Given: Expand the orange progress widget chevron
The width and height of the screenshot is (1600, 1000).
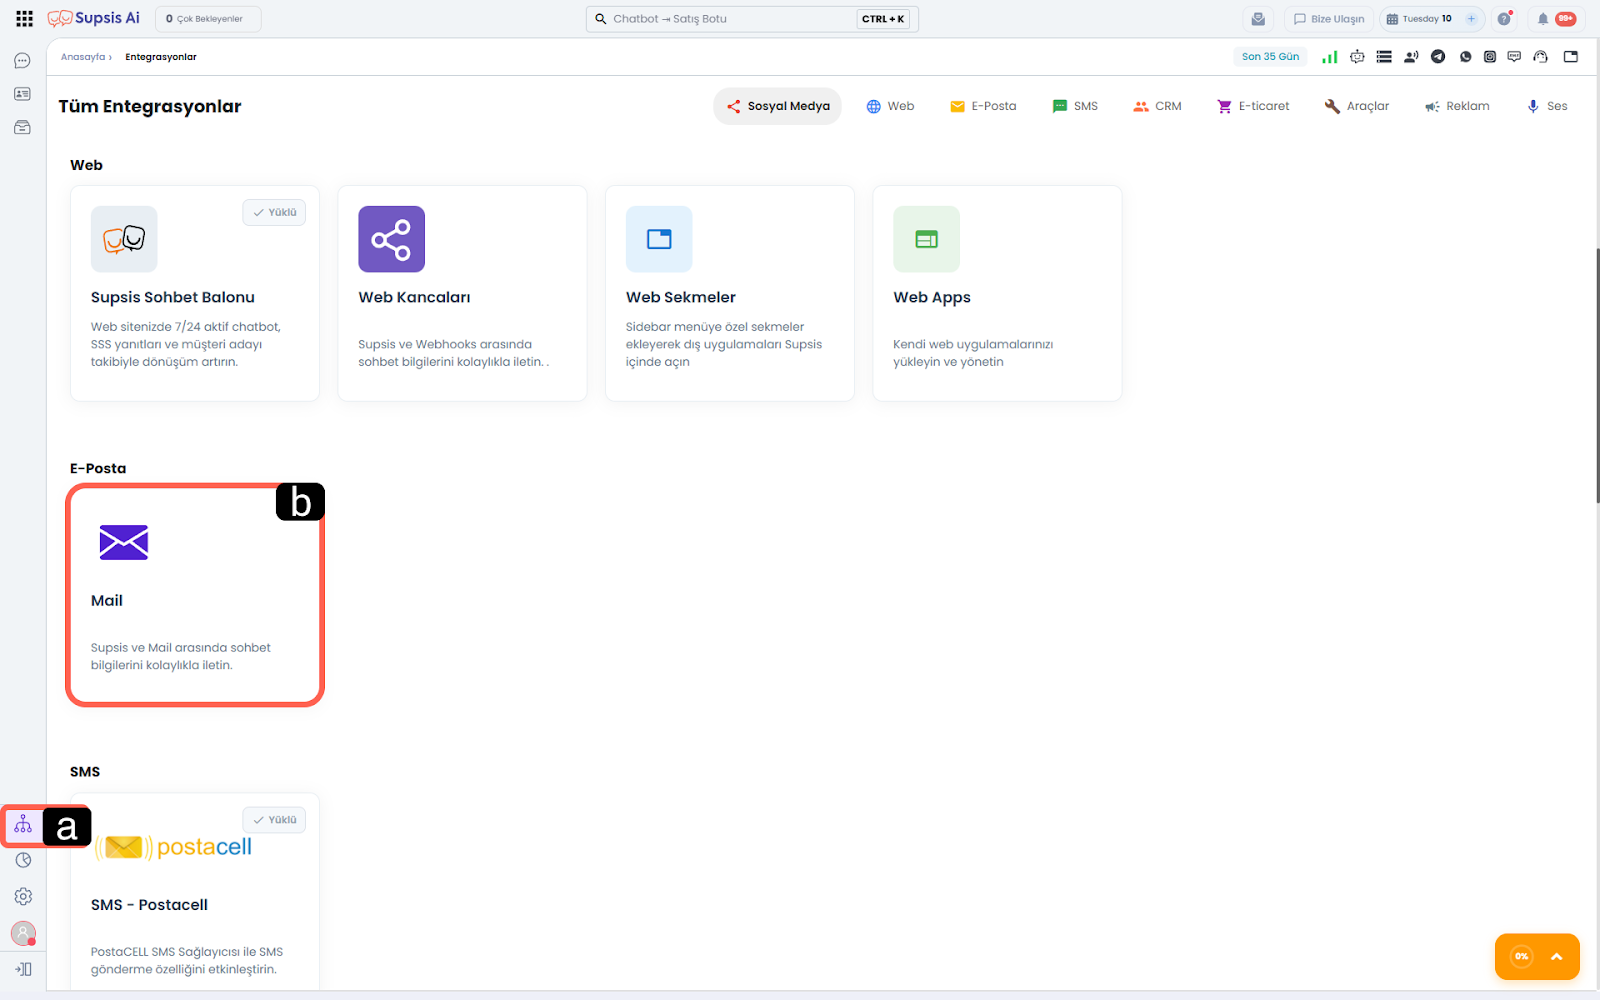Looking at the screenshot, I should 1556,957.
